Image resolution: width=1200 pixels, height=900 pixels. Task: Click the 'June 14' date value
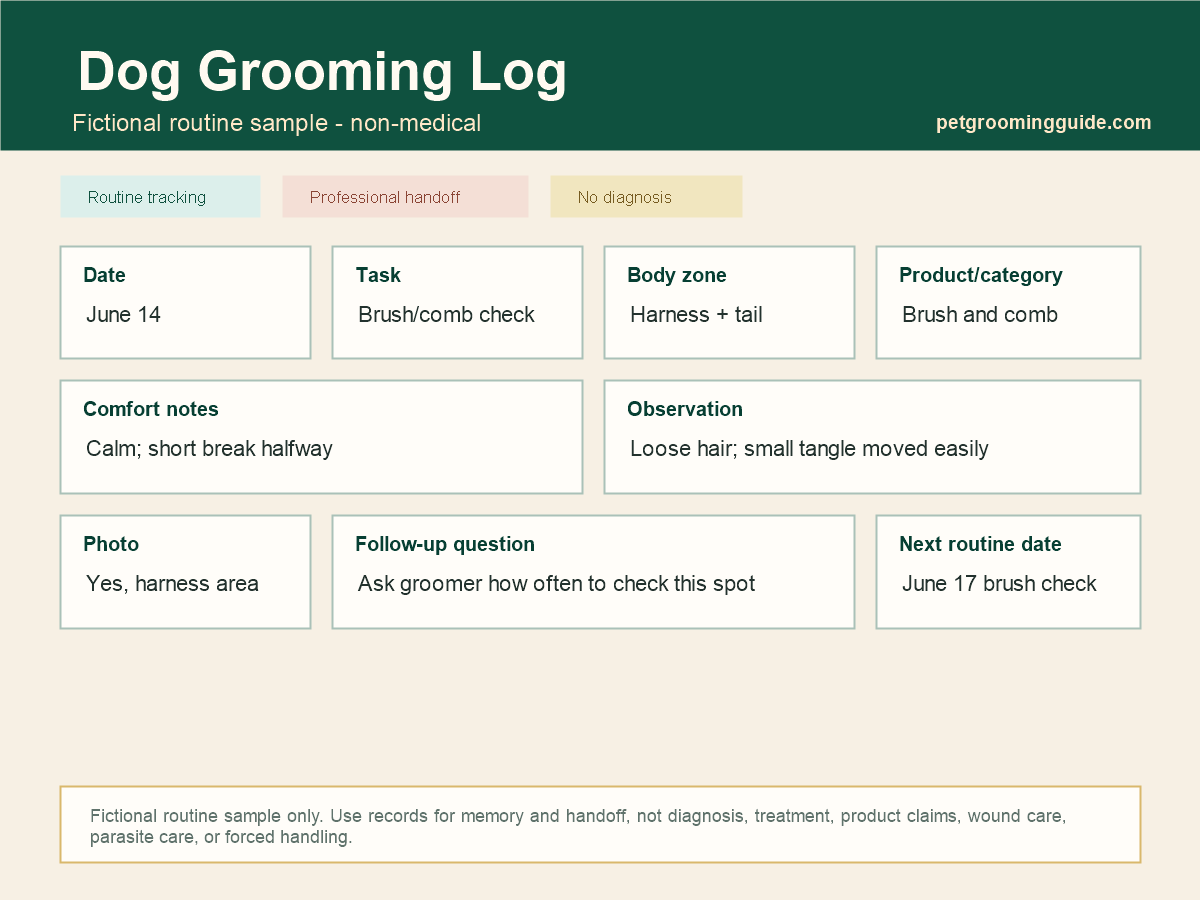[124, 315]
